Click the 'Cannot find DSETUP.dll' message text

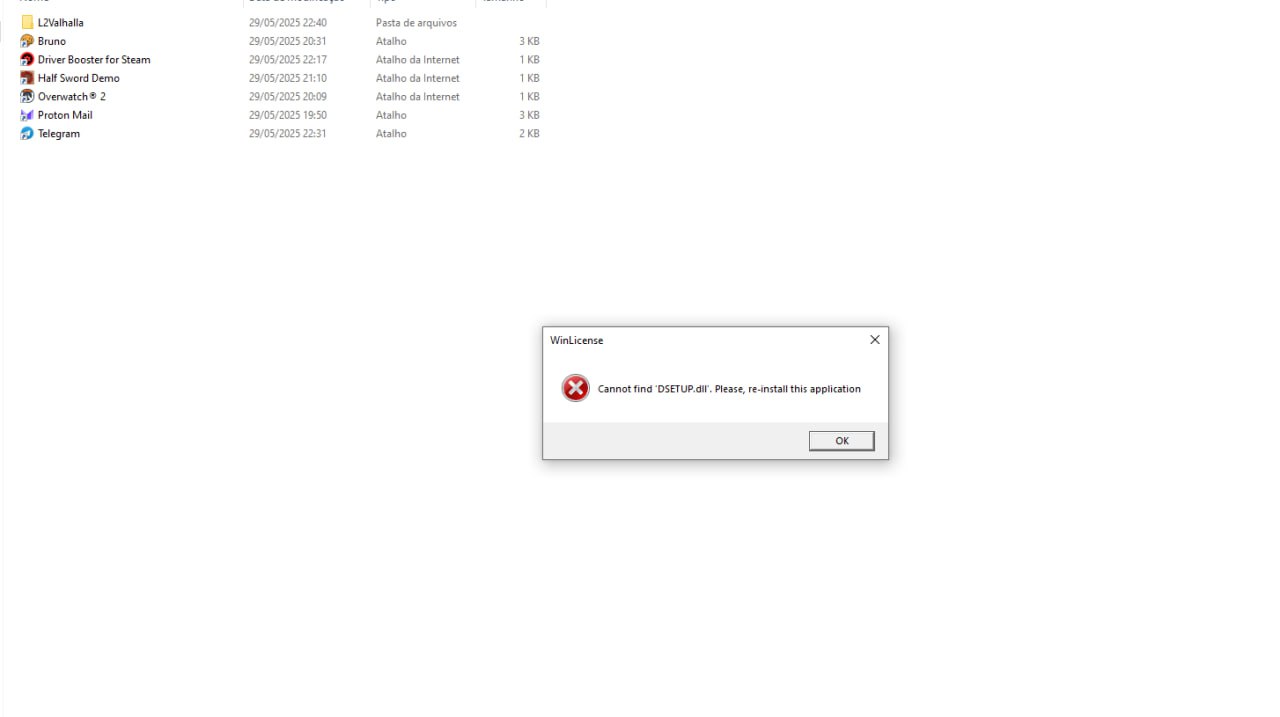729,389
